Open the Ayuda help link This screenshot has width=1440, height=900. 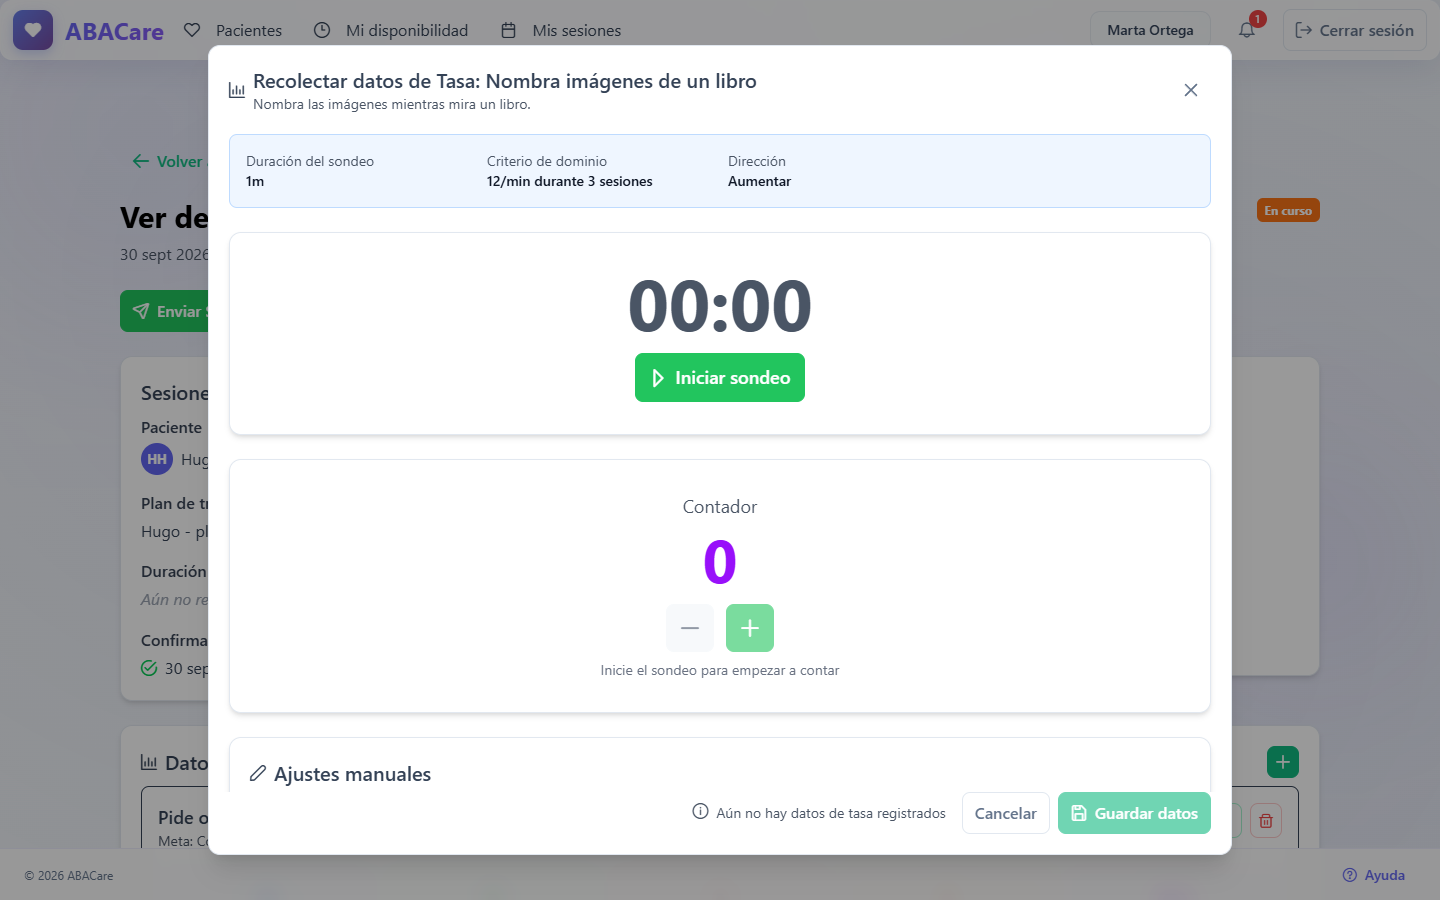pyautogui.click(x=1374, y=875)
